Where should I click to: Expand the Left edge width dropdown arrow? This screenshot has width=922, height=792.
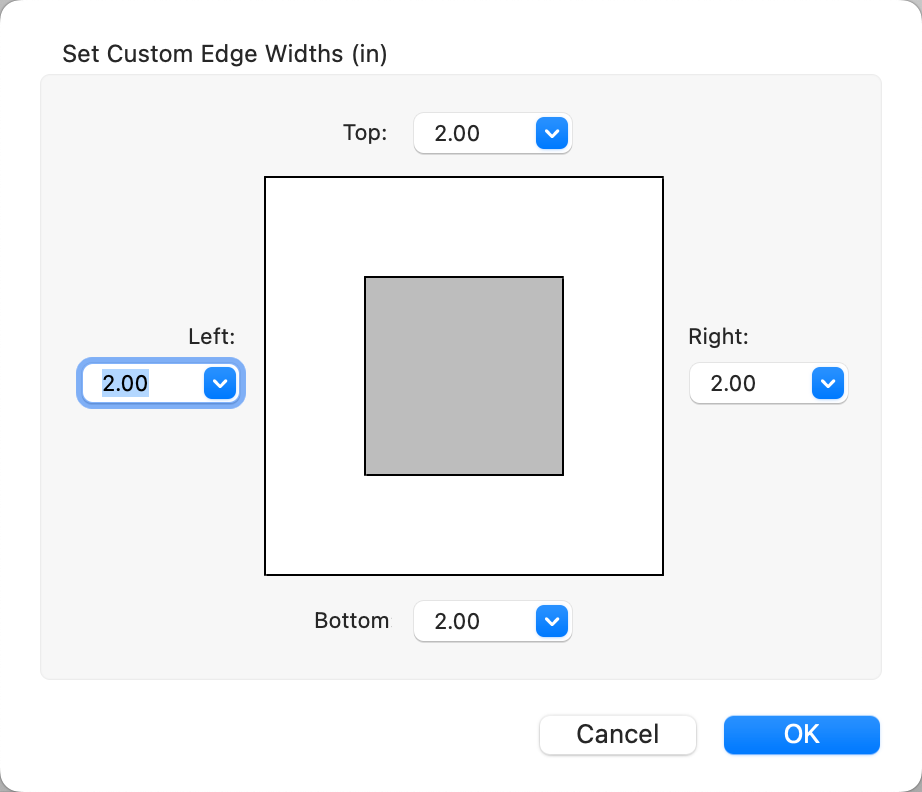pos(219,383)
